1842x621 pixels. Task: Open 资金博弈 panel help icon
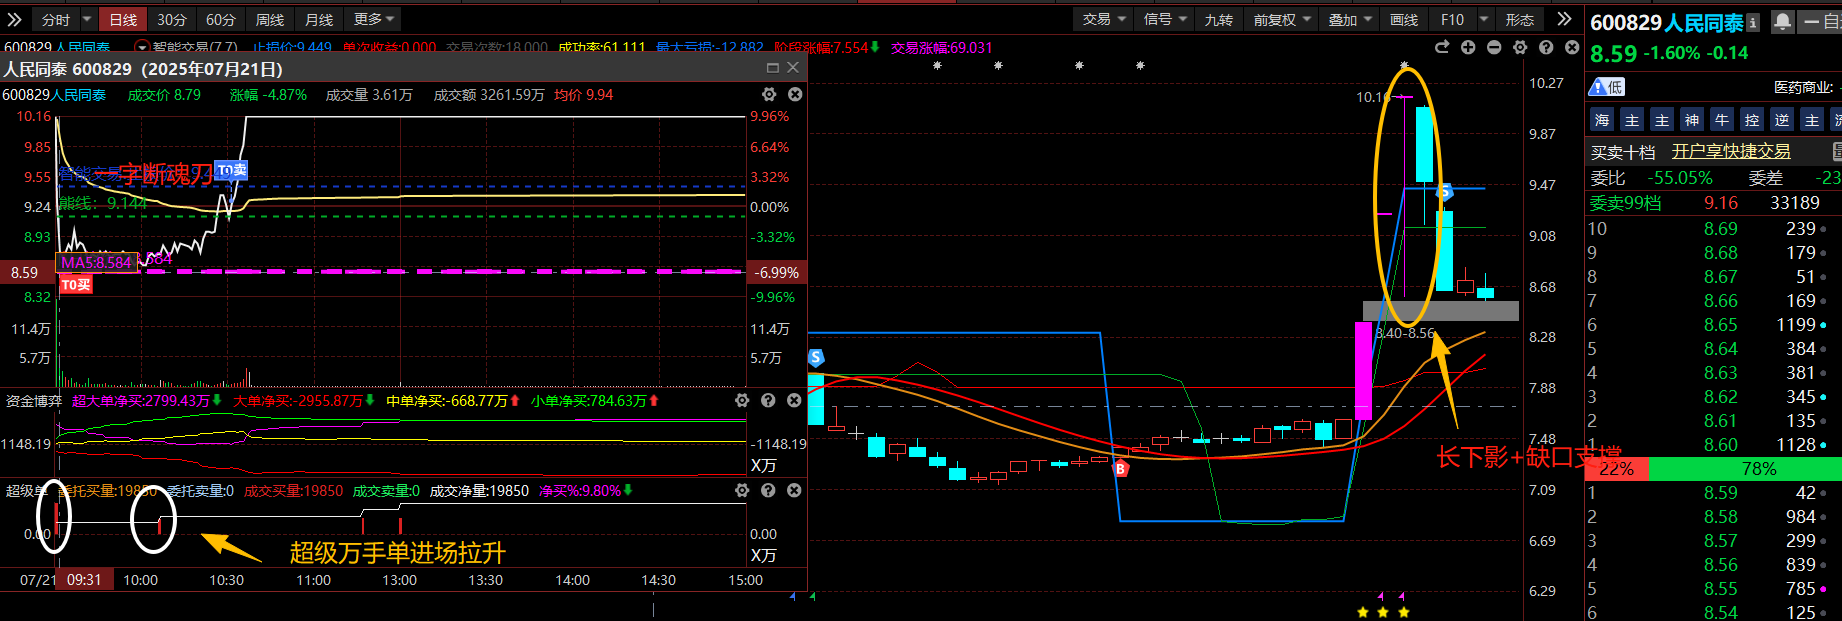(x=768, y=400)
